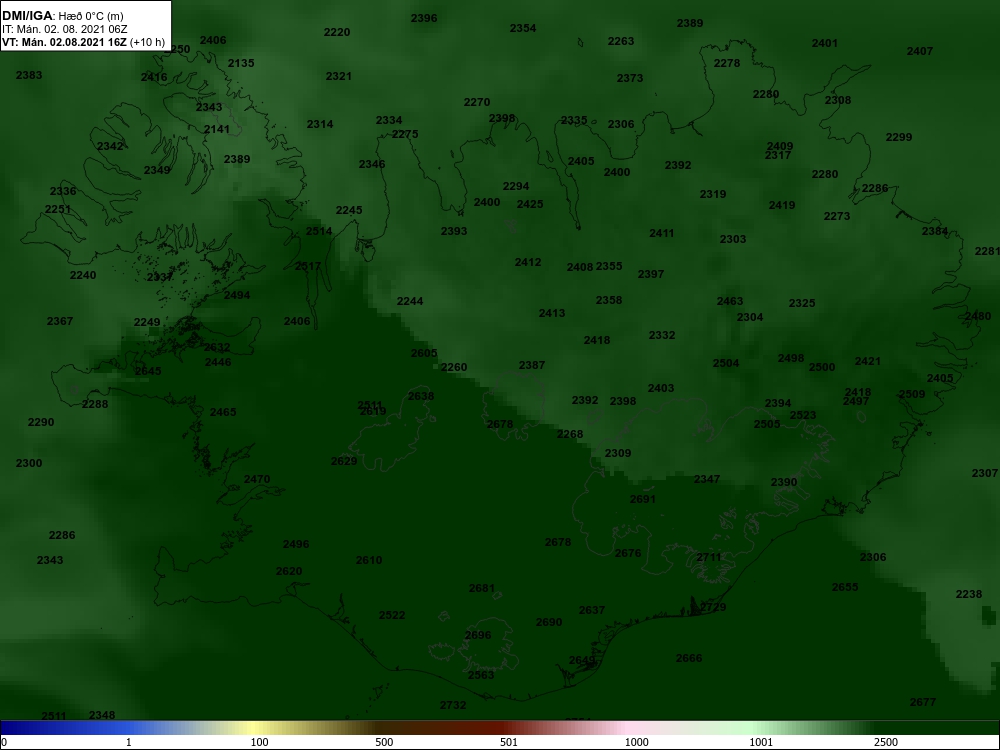1000x750 pixels.
Task: Click the map value "2270"
Action: click(x=477, y=102)
